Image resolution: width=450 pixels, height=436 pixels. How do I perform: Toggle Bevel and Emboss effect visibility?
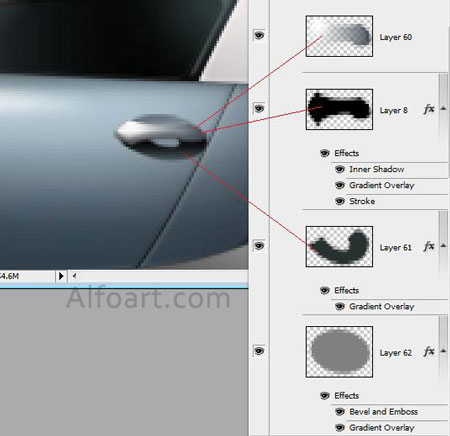pyautogui.click(x=340, y=412)
